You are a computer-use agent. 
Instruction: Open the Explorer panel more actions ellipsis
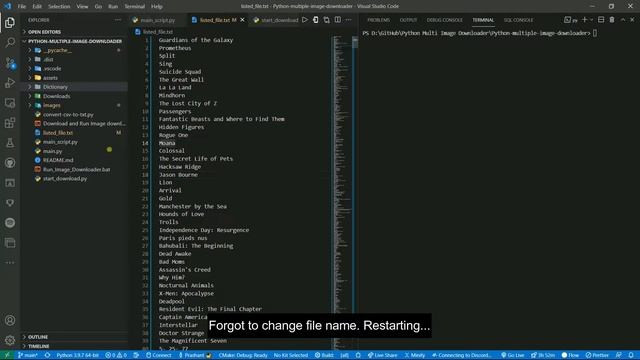(x=118, y=20)
